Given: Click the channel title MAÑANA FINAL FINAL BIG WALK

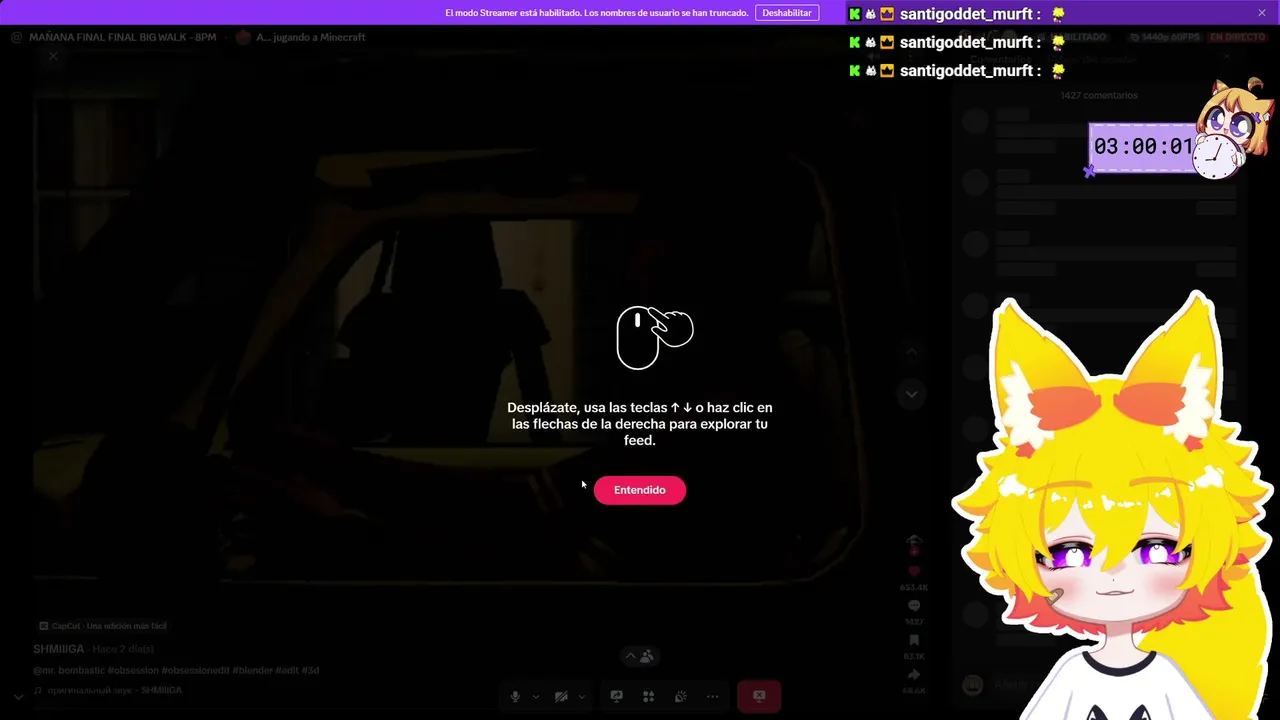Looking at the screenshot, I should (123, 37).
